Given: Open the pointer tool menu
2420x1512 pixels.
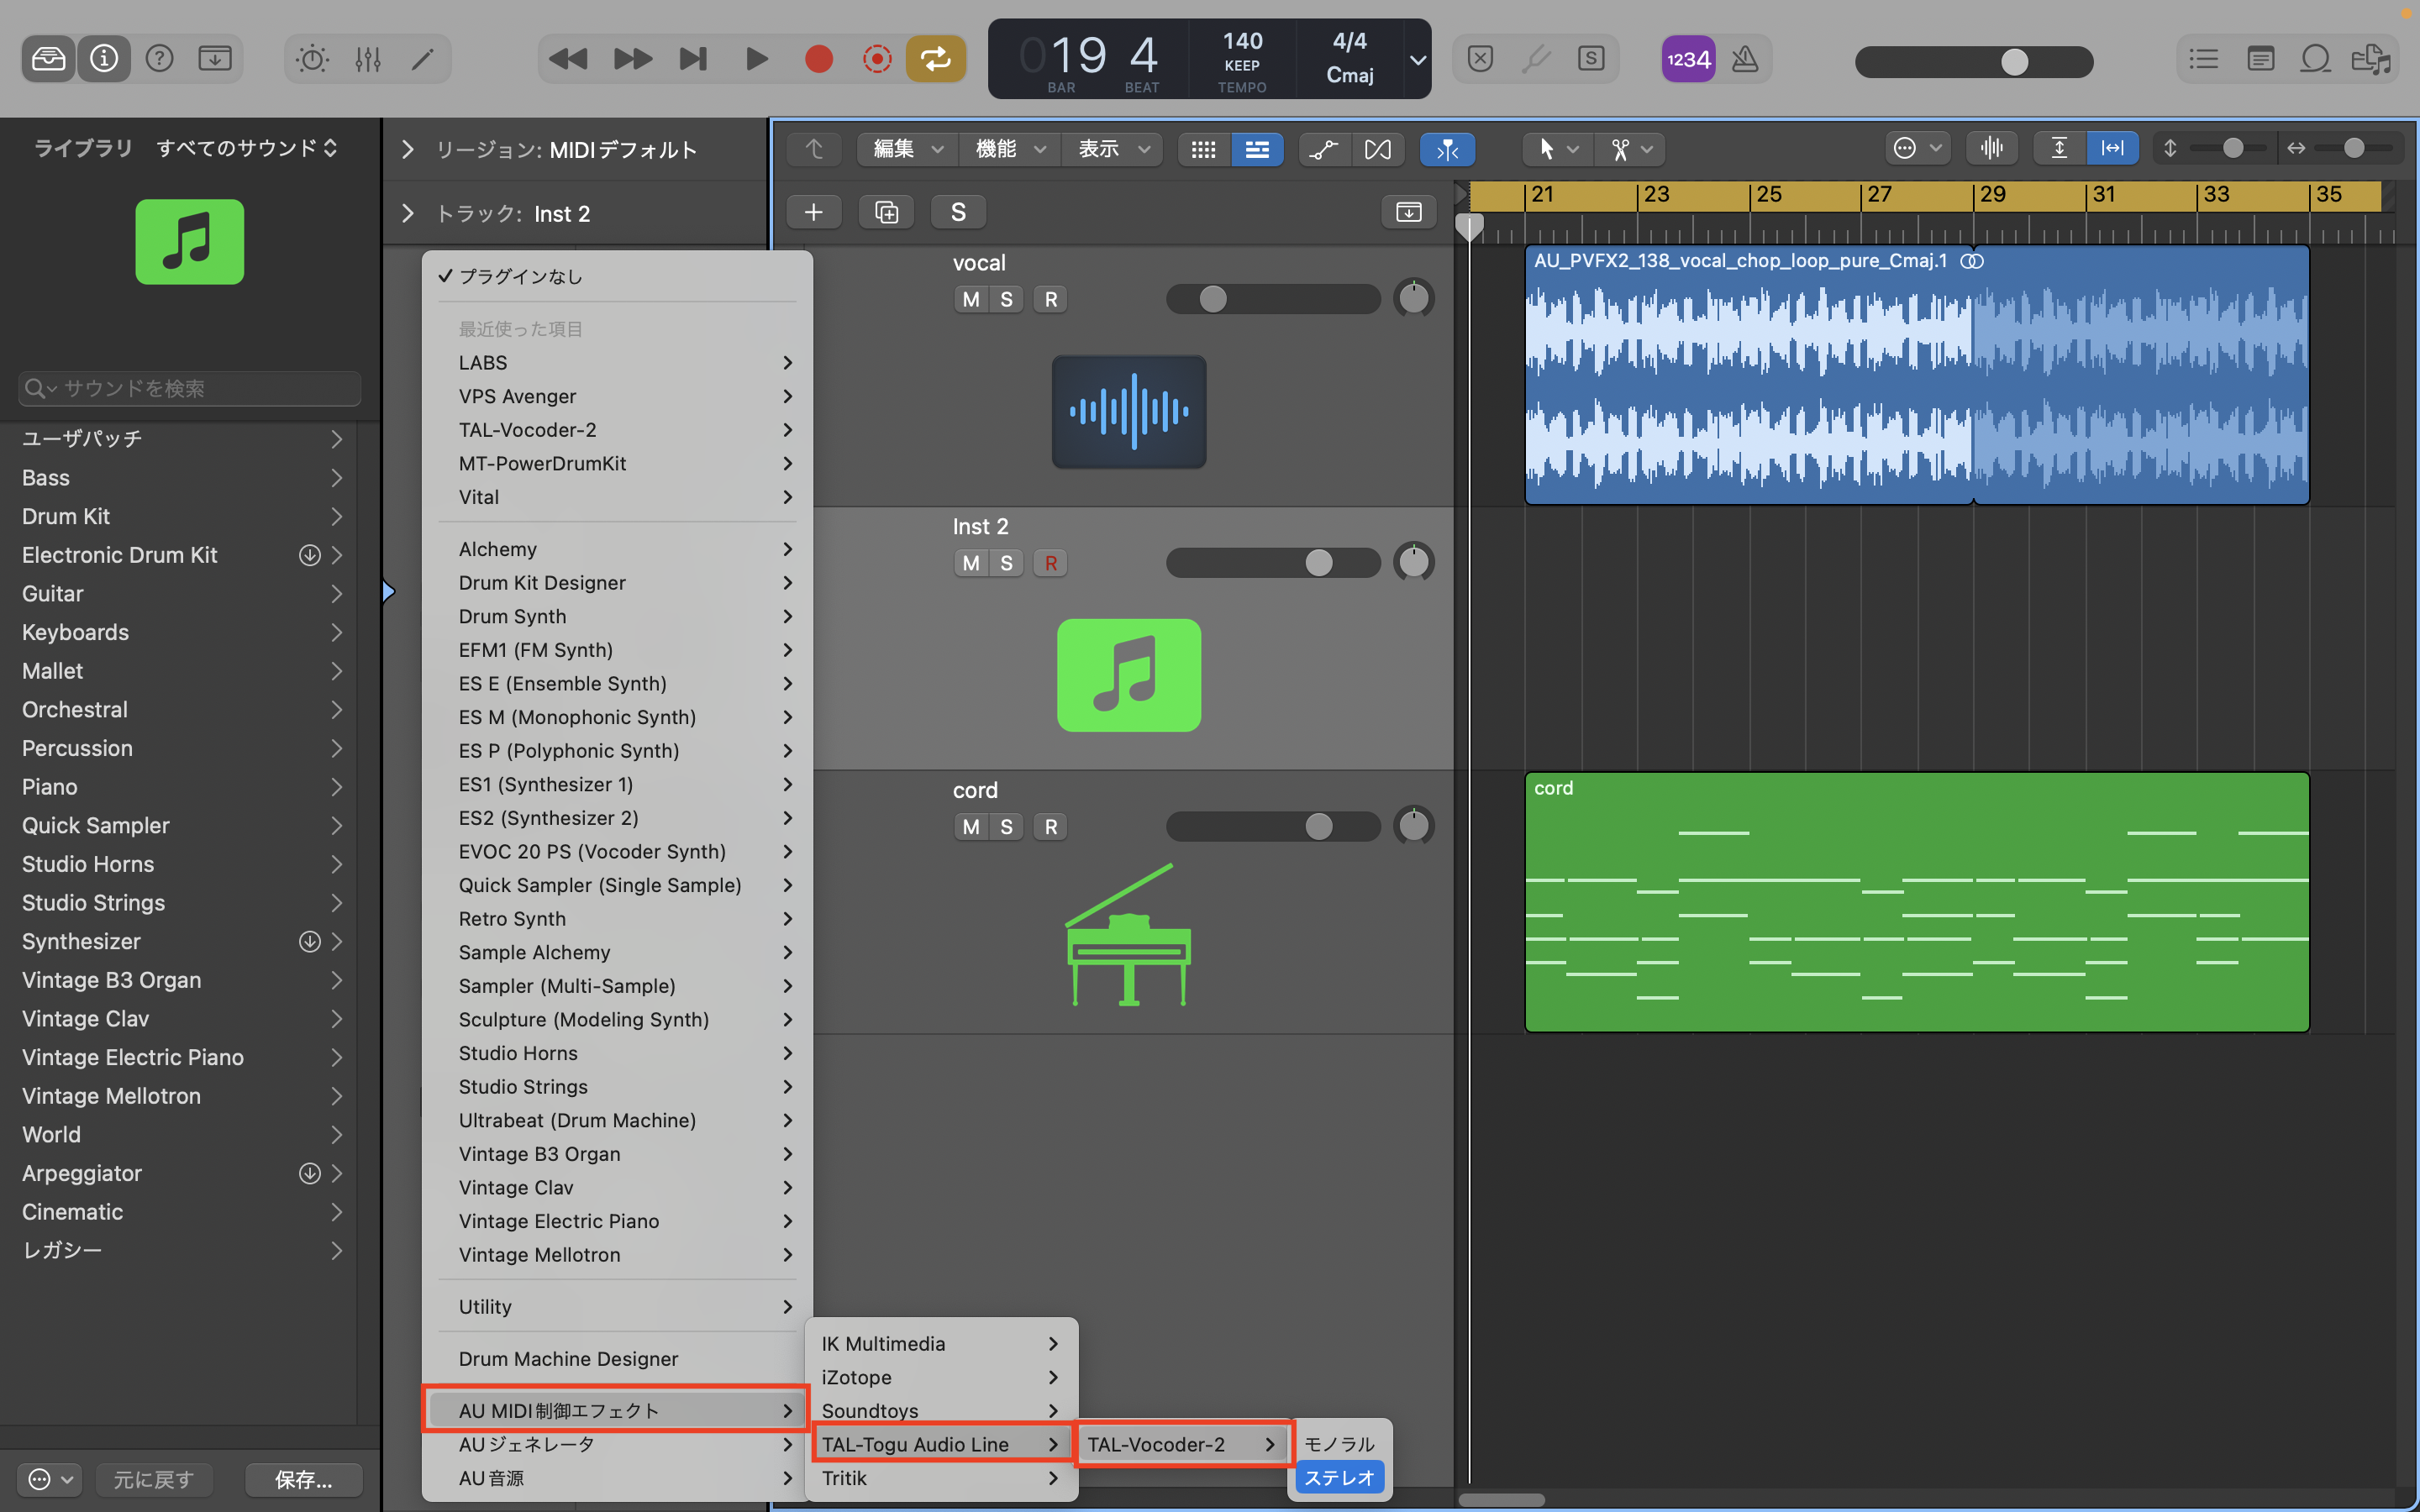Looking at the screenshot, I should 1558,149.
